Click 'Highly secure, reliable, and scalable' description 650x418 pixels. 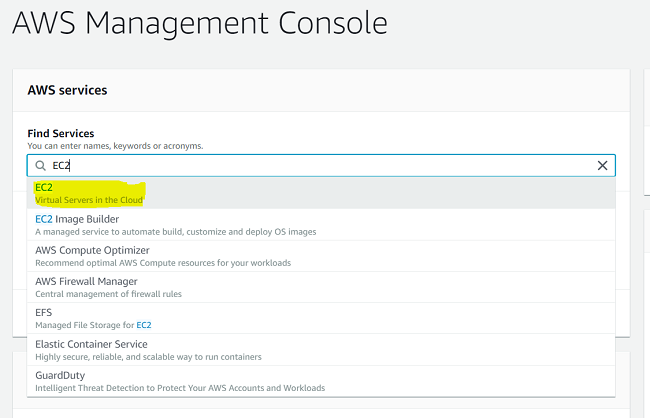coord(148,357)
